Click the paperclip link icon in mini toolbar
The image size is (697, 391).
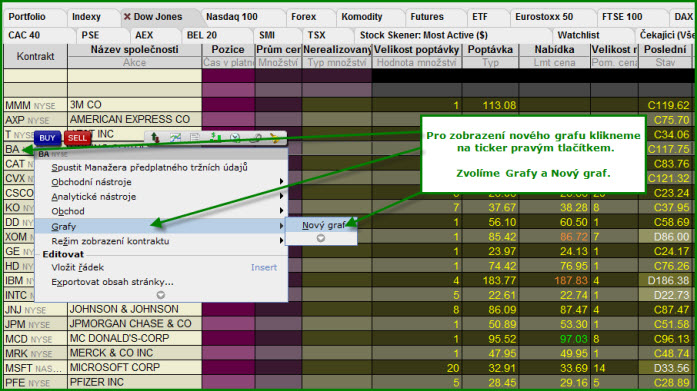tap(255, 138)
